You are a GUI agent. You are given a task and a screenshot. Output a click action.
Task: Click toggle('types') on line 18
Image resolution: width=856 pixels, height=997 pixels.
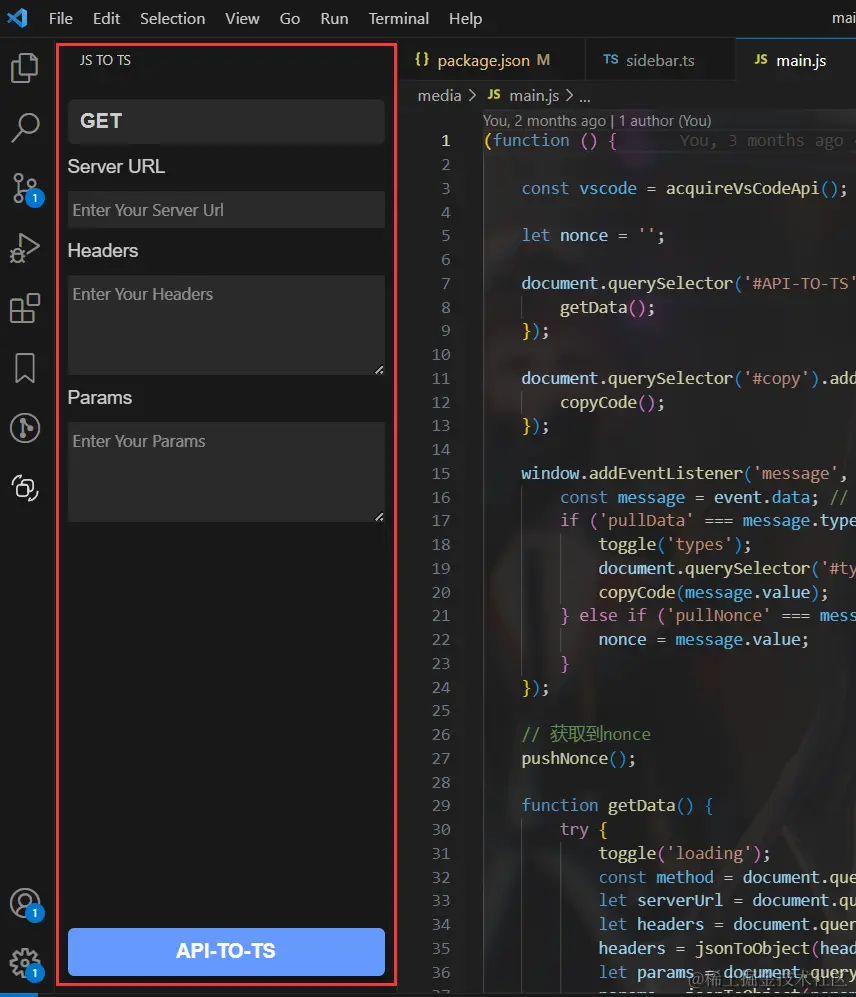click(x=669, y=545)
